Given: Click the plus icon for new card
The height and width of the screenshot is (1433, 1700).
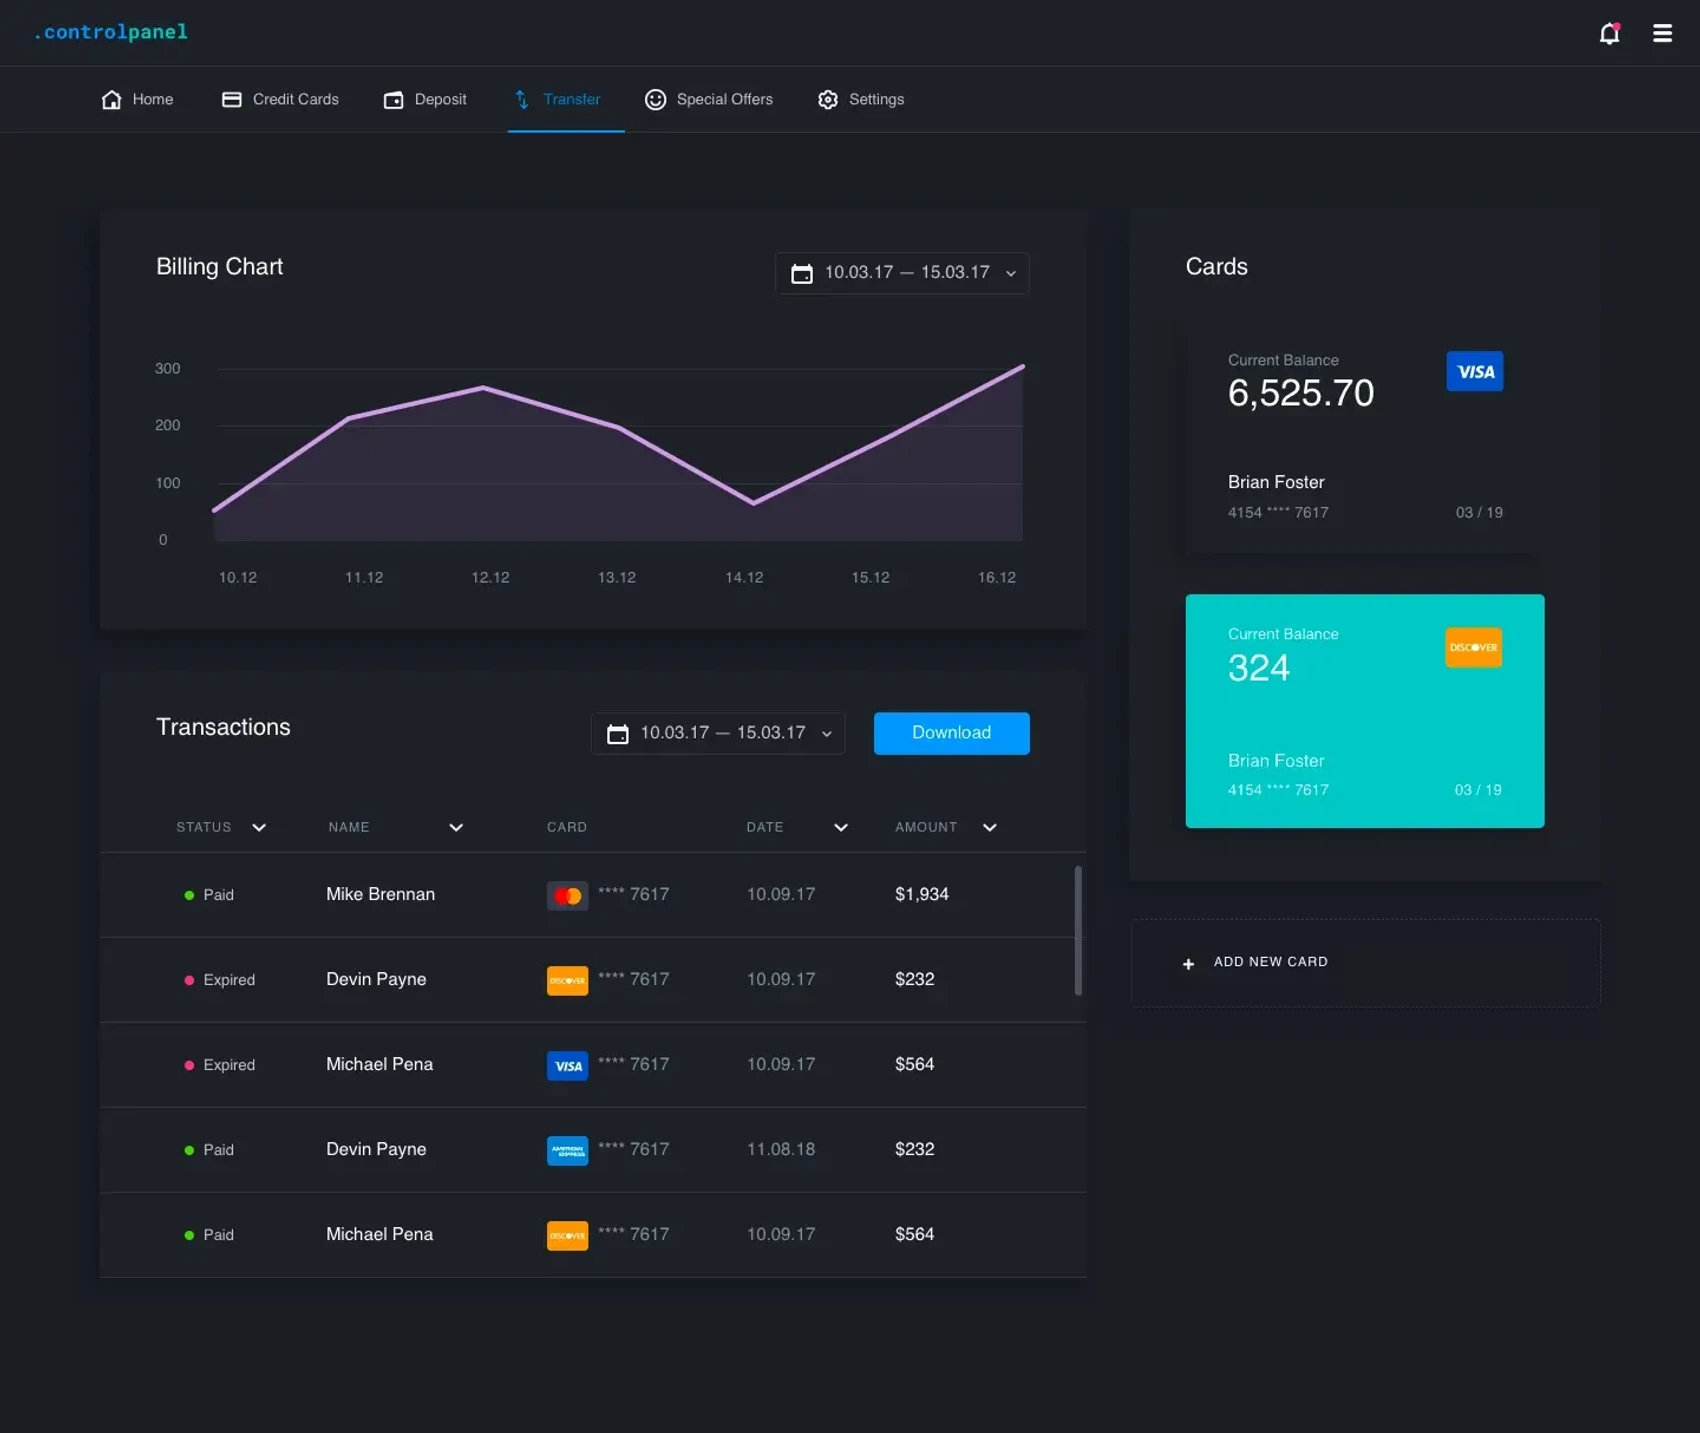Looking at the screenshot, I should pyautogui.click(x=1188, y=964).
